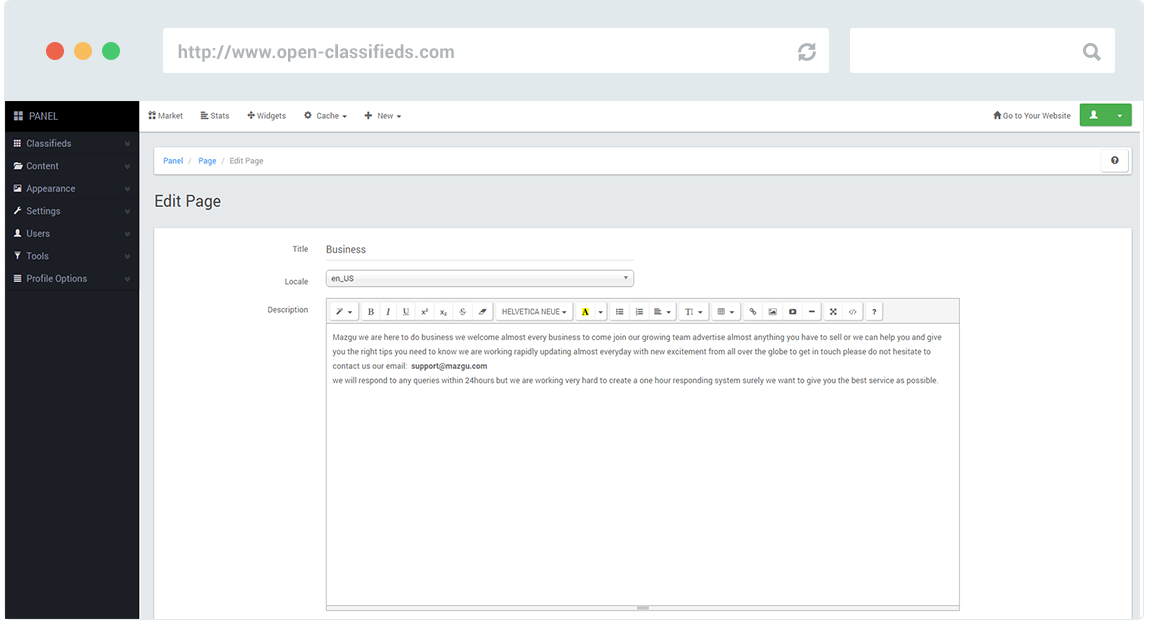Click the support@mazgu.com email text
This screenshot has height=620, width=1150.
coord(449,366)
